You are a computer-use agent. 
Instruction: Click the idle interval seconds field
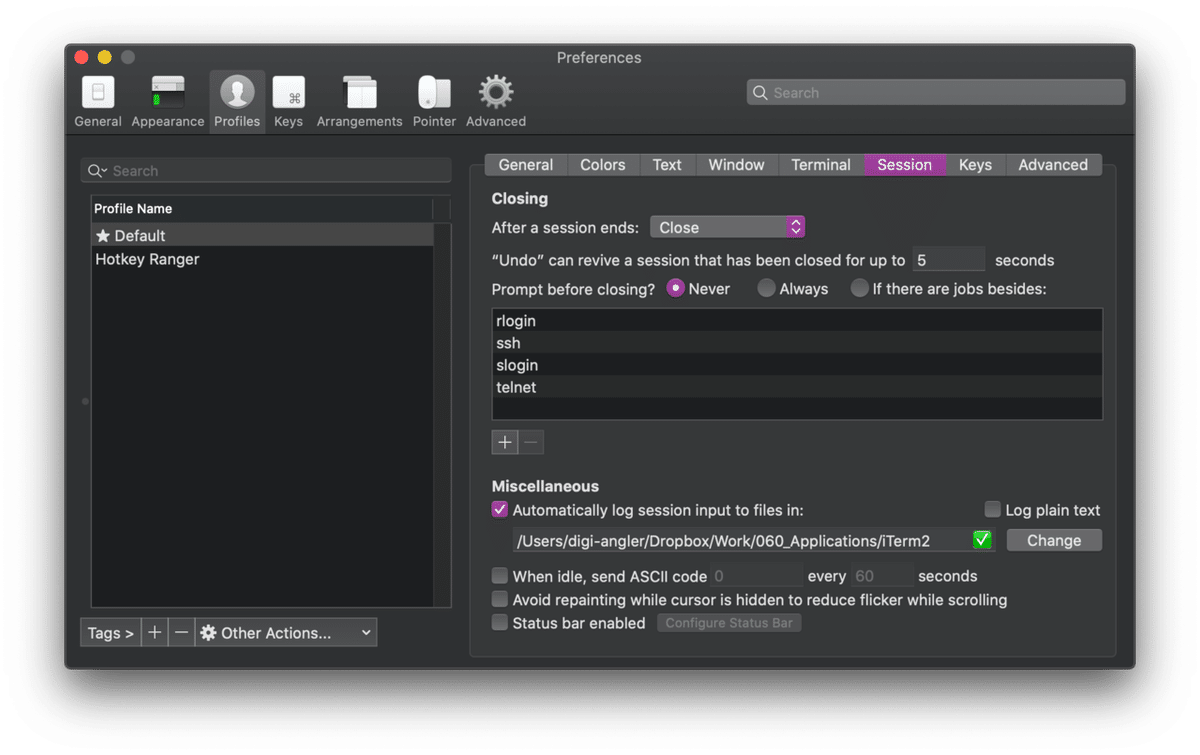[883, 576]
